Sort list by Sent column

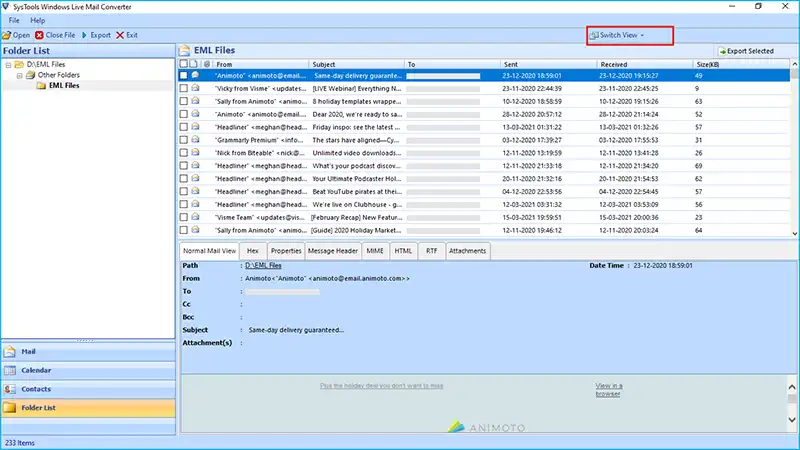pos(548,64)
